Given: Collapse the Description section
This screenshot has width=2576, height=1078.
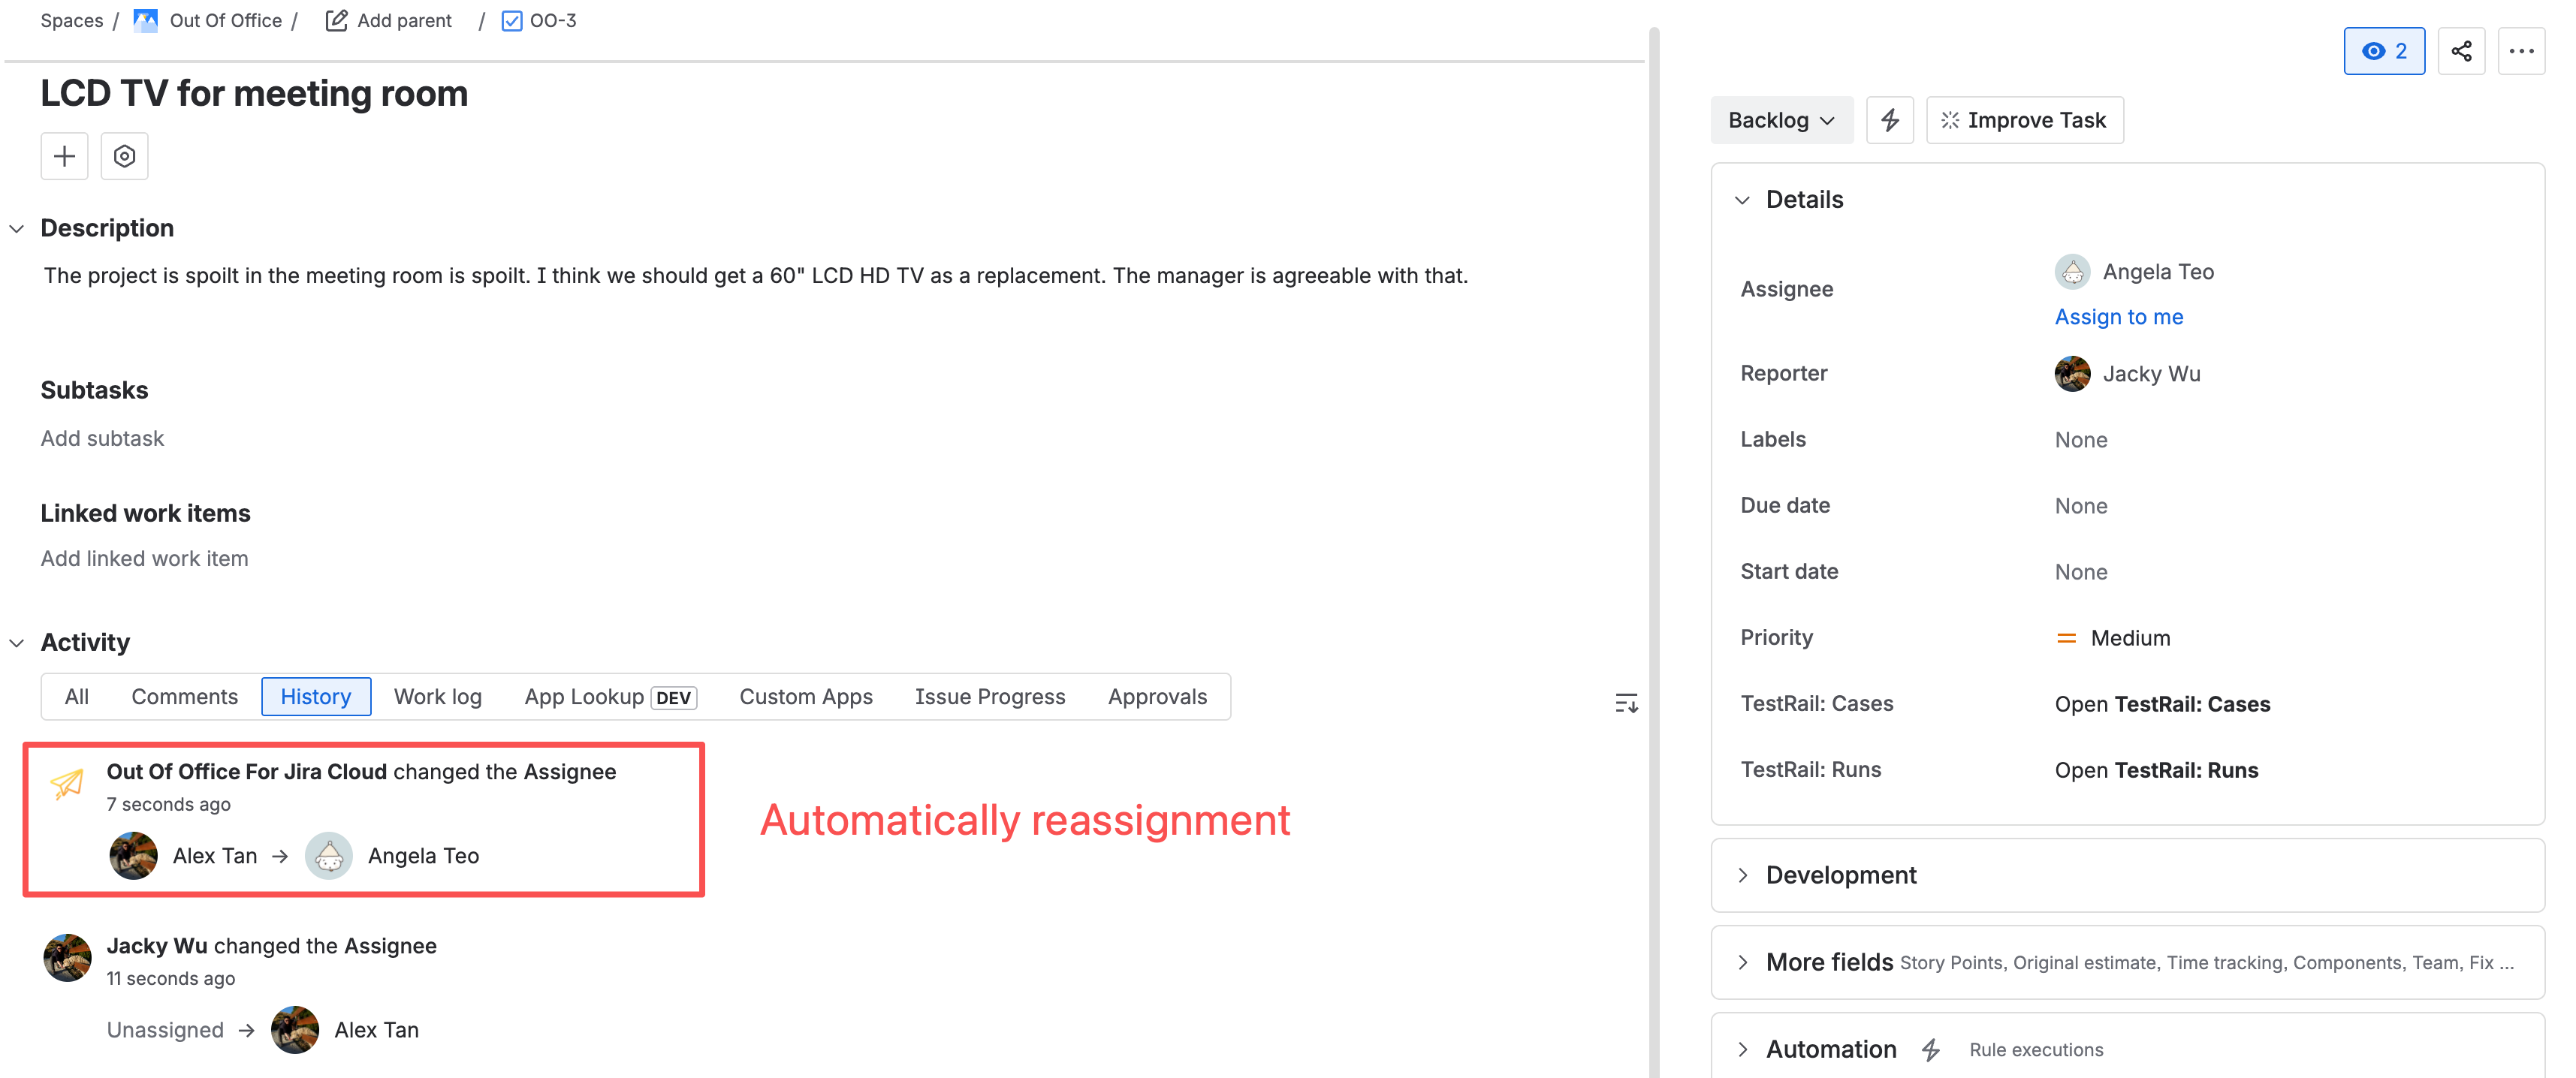Looking at the screenshot, I should coord(17,229).
